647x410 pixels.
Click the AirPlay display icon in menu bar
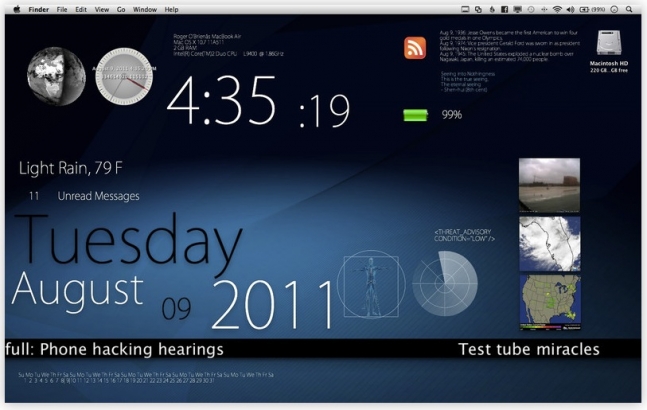pyautogui.click(x=517, y=9)
